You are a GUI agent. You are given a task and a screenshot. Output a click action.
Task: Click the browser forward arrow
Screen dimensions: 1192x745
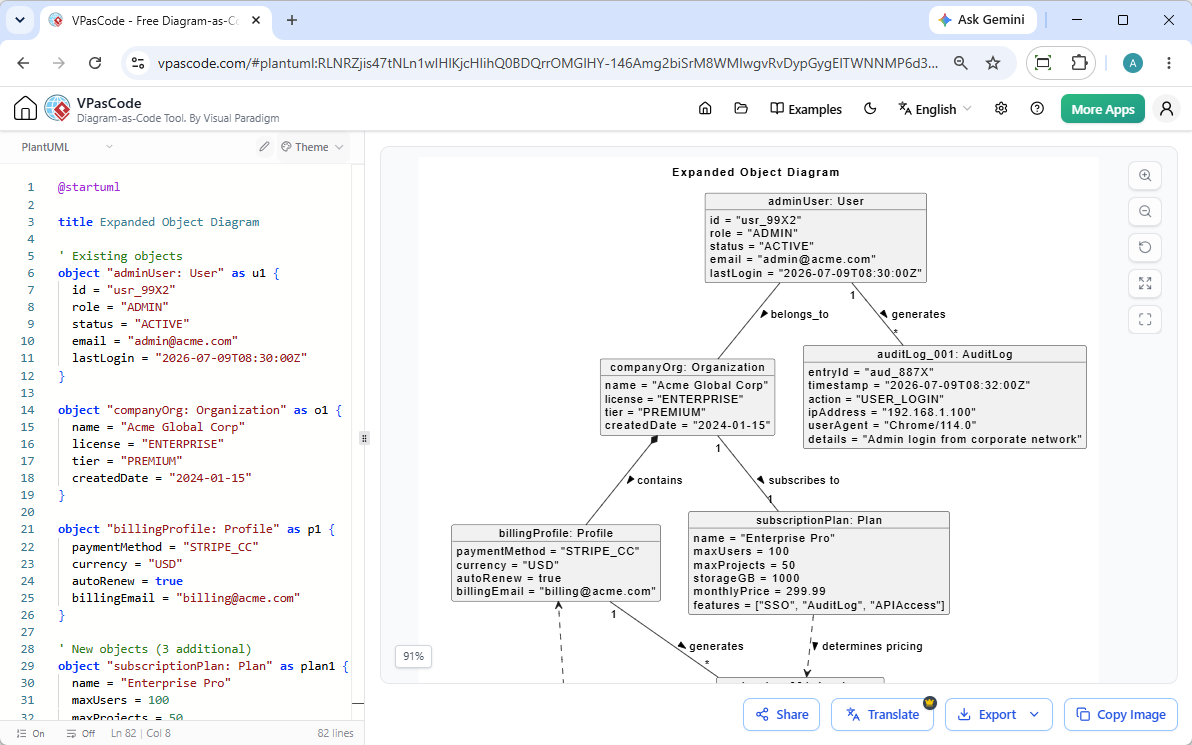click(59, 63)
